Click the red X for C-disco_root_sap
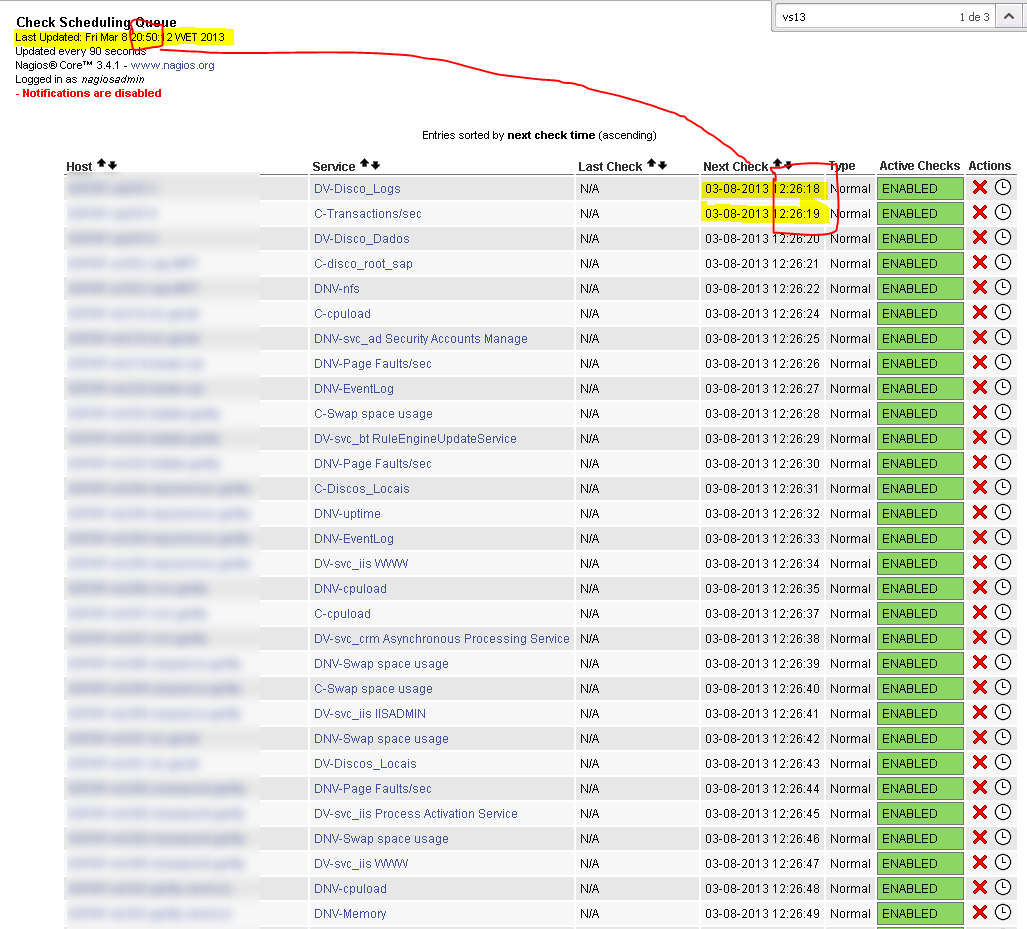Screen dimensions: 1027x929 979,263
